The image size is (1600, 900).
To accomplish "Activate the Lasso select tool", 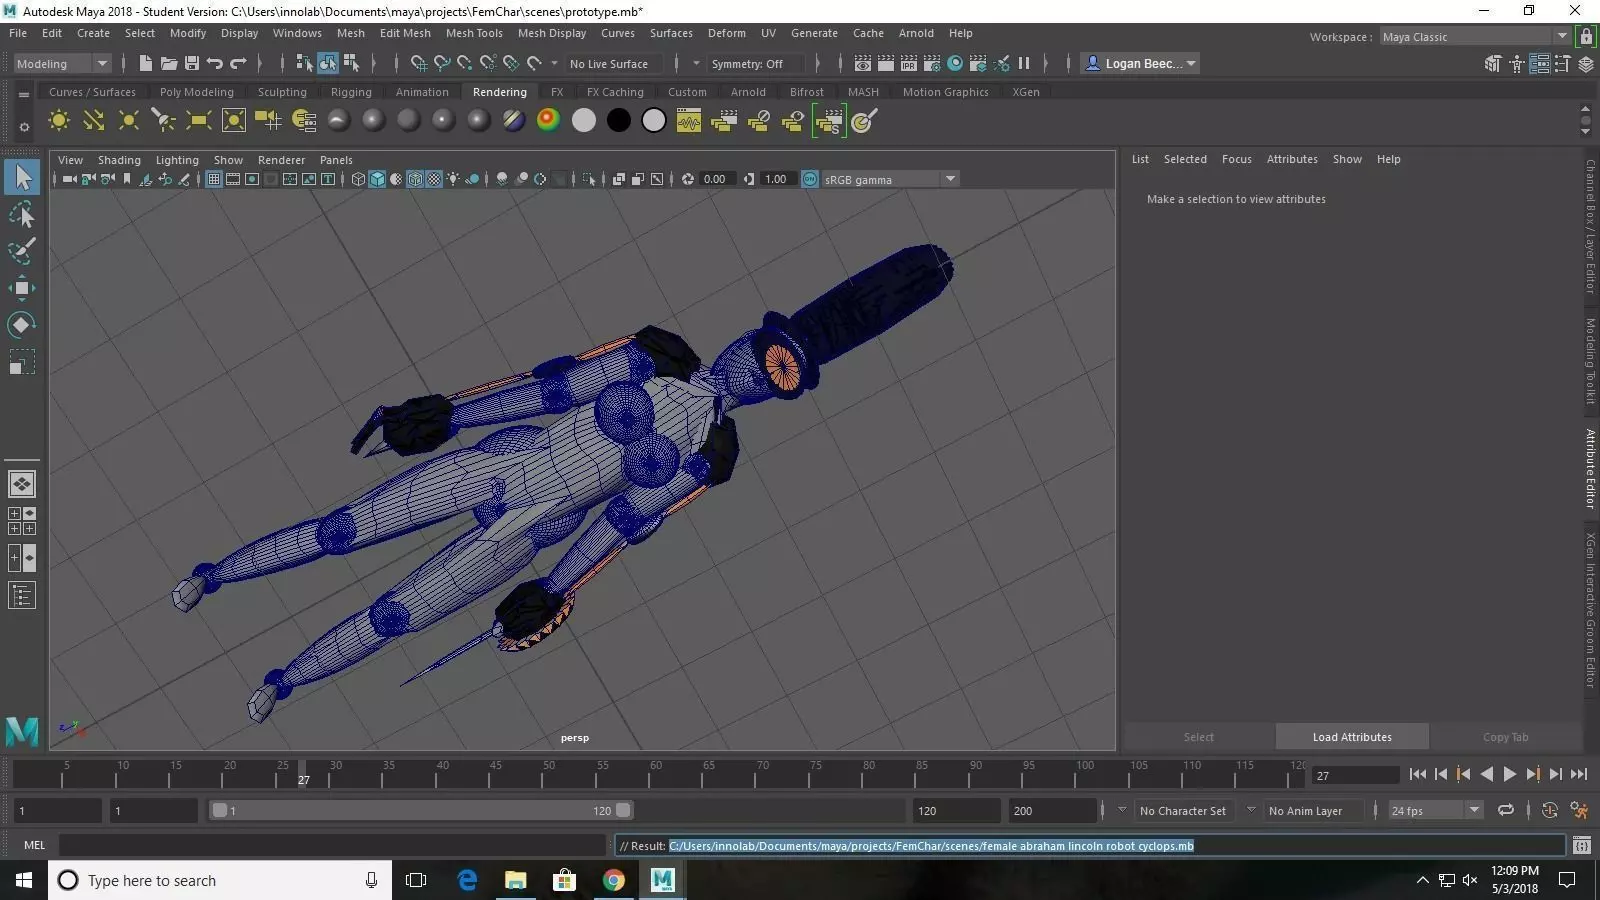I will click(x=21, y=214).
